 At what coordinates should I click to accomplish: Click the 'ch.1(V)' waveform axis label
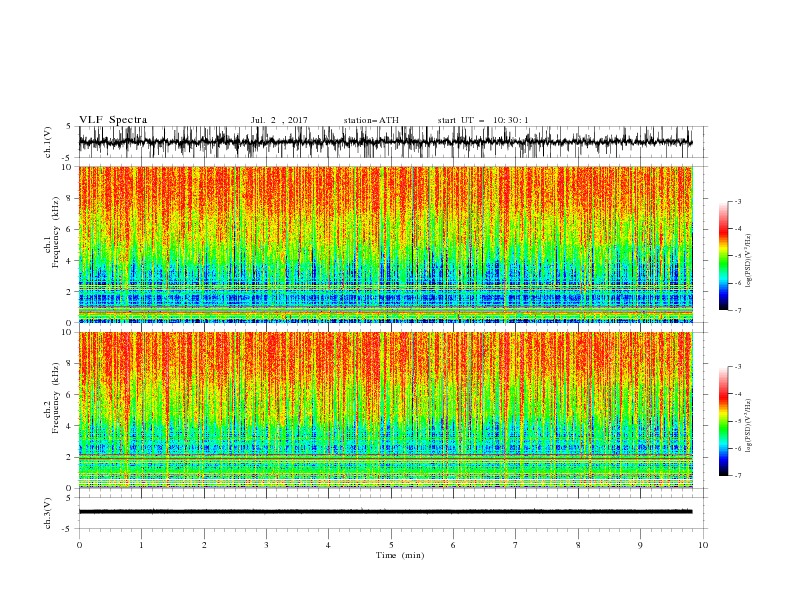tap(48, 142)
